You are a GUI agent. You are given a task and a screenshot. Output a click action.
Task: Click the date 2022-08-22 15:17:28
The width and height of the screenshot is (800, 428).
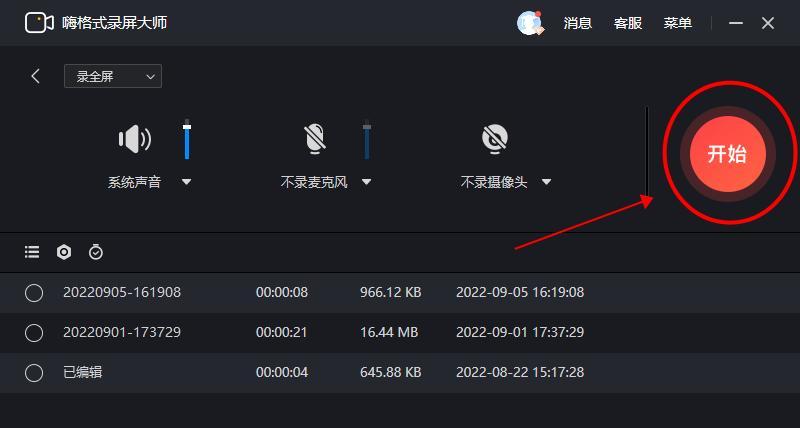pos(520,372)
